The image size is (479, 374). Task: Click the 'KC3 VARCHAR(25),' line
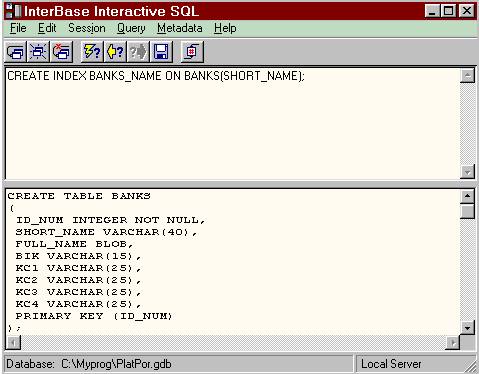pos(78,292)
